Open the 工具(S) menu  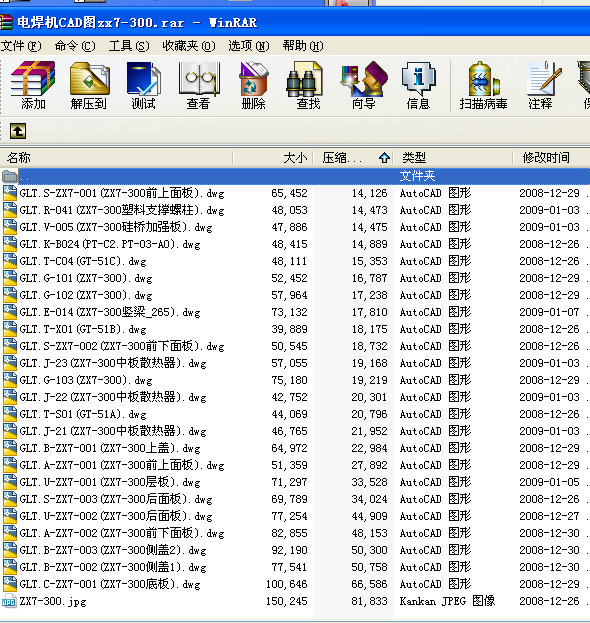click(x=129, y=46)
